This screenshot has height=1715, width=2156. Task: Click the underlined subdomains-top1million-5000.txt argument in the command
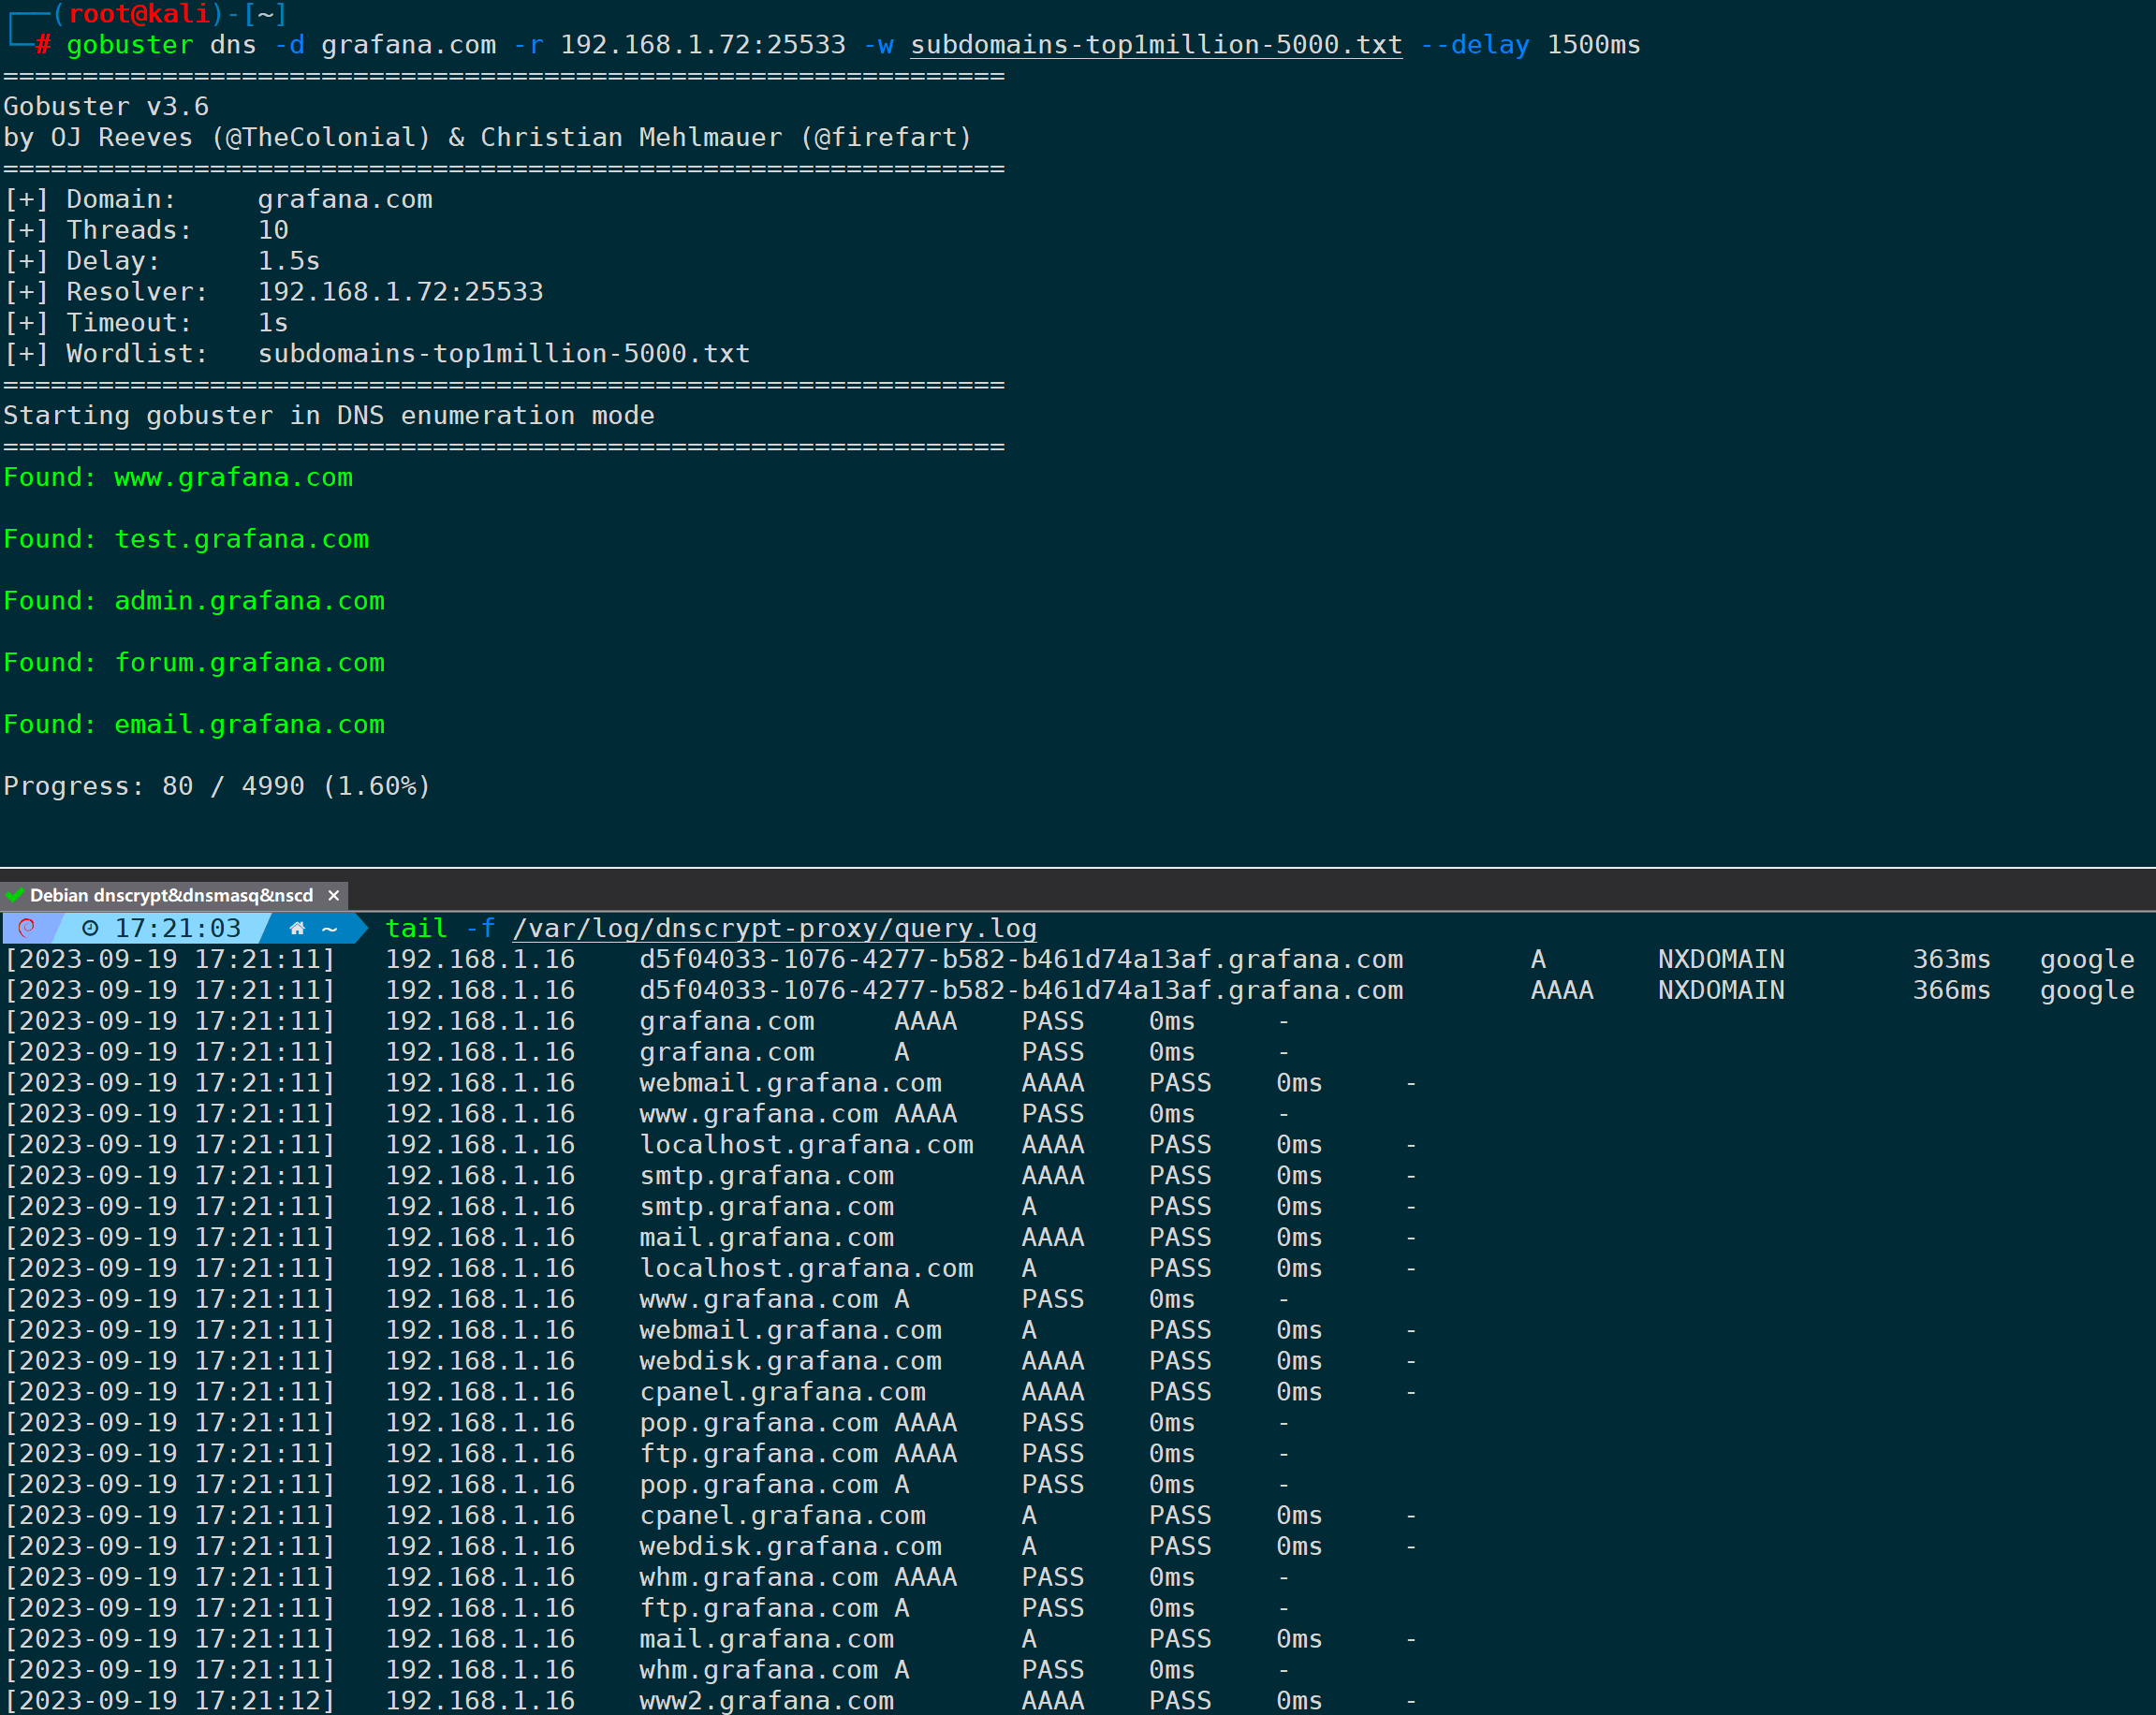[x=1156, y=45]
